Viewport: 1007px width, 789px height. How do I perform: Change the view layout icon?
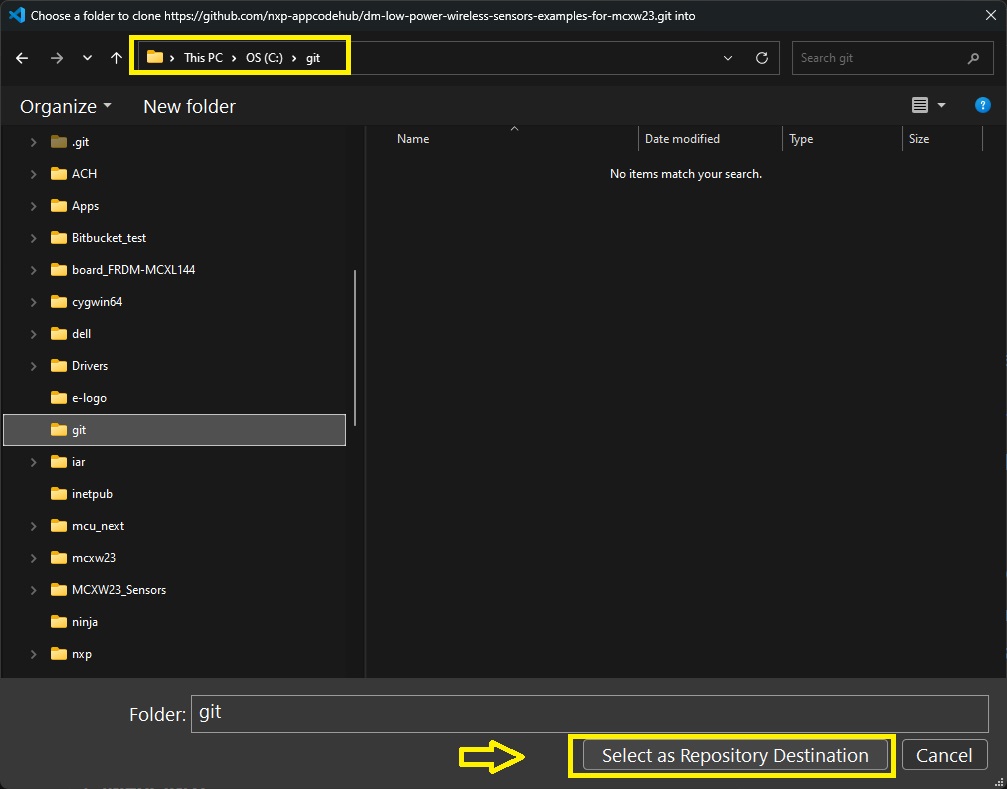tap(920, 106)
